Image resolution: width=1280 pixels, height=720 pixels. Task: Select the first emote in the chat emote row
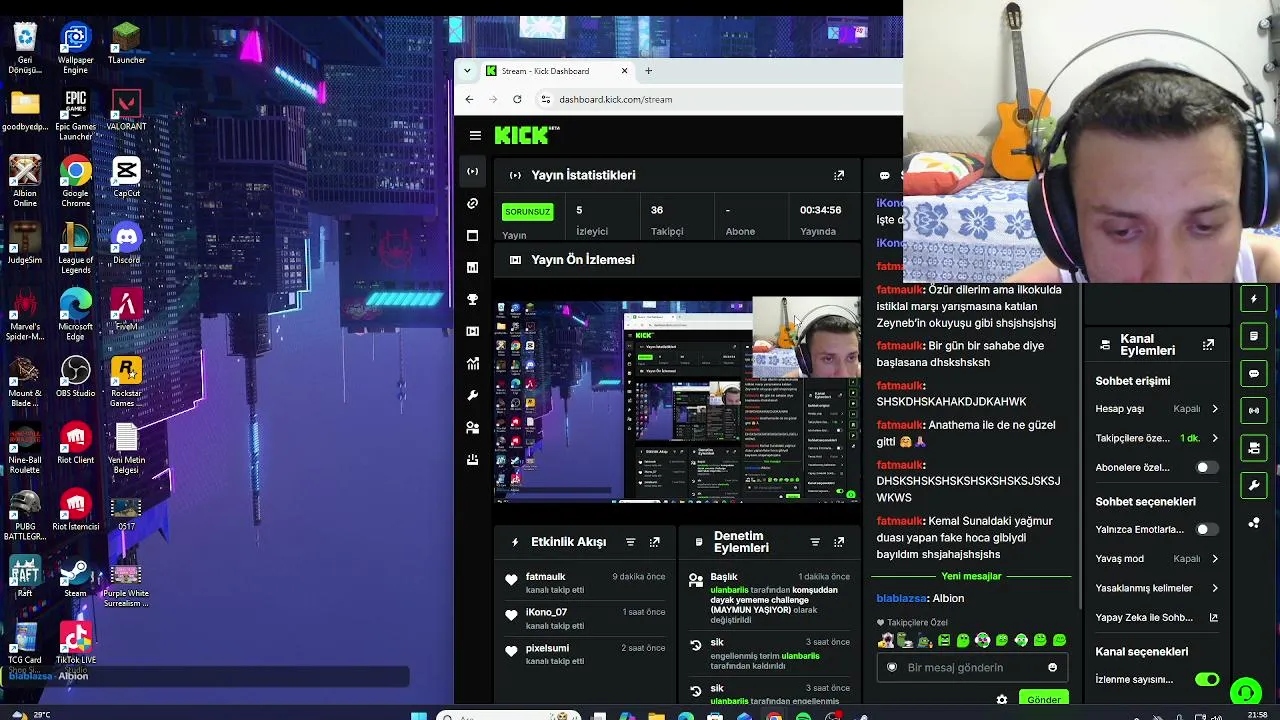pyautogui.click(x=885, y=641)
